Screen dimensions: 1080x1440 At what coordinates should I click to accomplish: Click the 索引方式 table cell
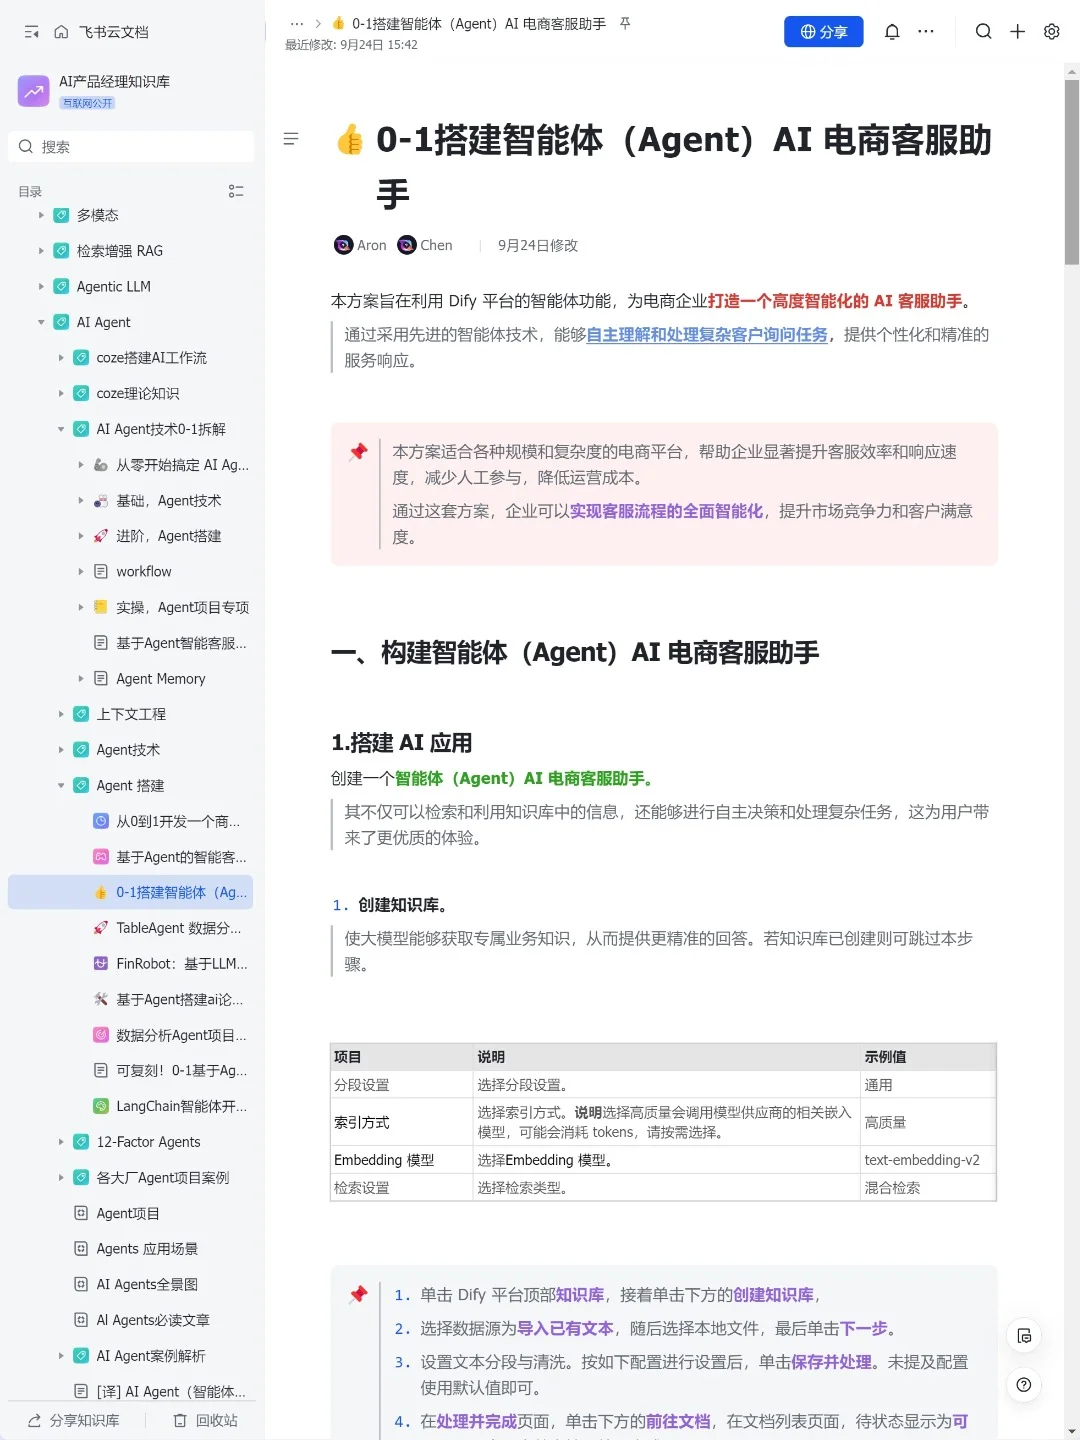click(402, 1123)
